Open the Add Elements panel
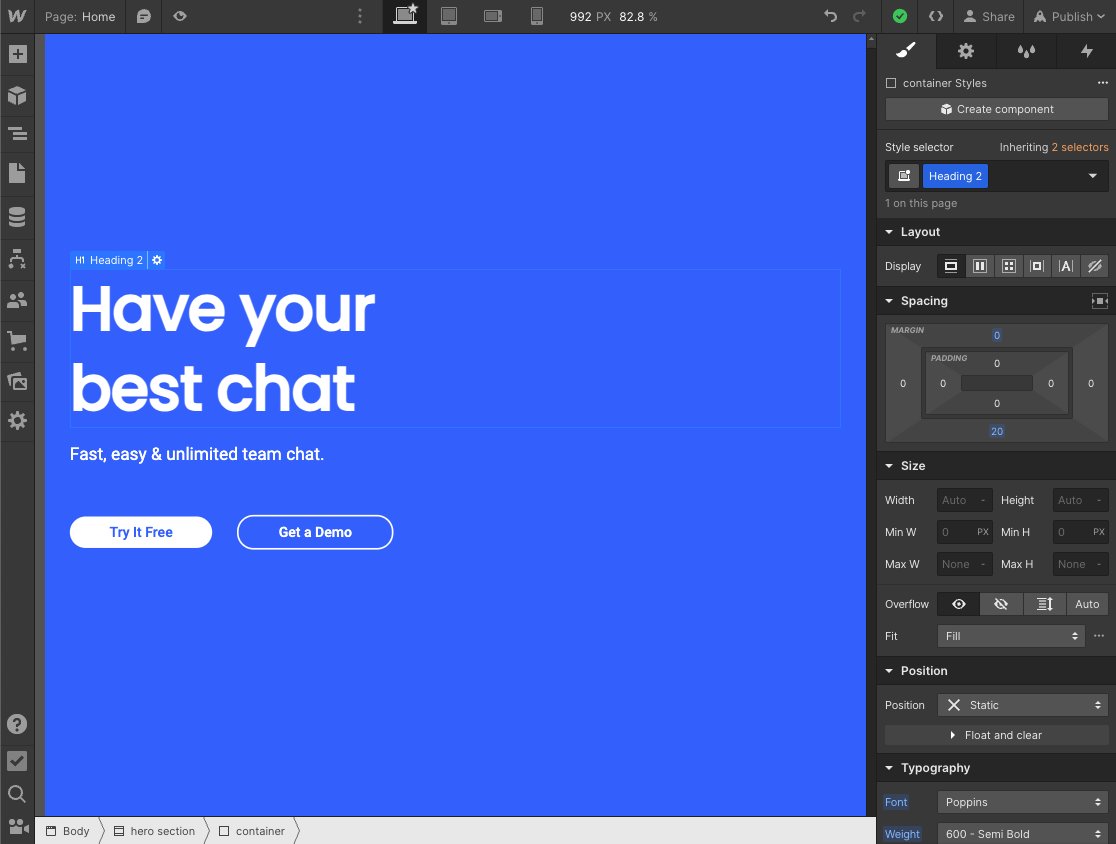Image resolution: width=1116 pixels, height=844 pixels. pos(17,54)
